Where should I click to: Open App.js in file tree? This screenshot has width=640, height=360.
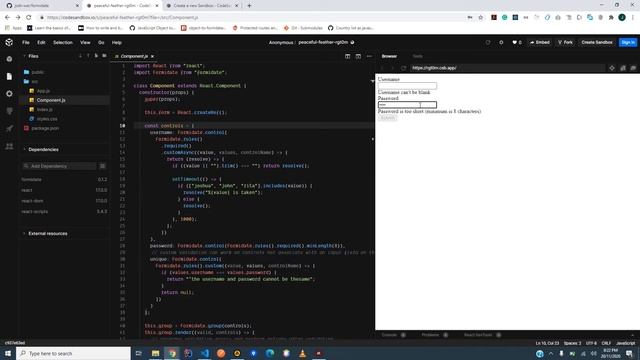[x=43, y=91]
